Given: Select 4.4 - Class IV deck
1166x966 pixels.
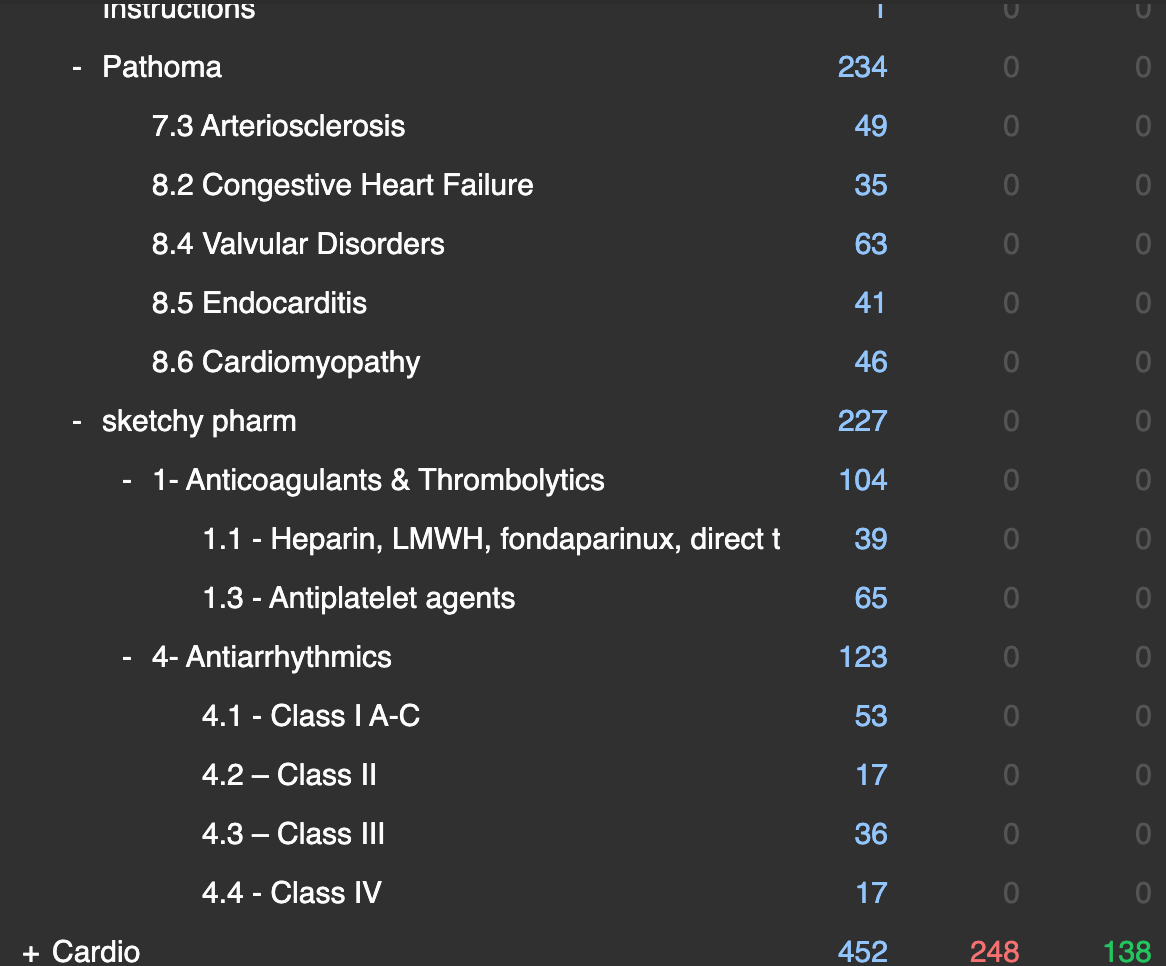Looking at the screenshot, I should pyautogui.click(x=291, y=894).
